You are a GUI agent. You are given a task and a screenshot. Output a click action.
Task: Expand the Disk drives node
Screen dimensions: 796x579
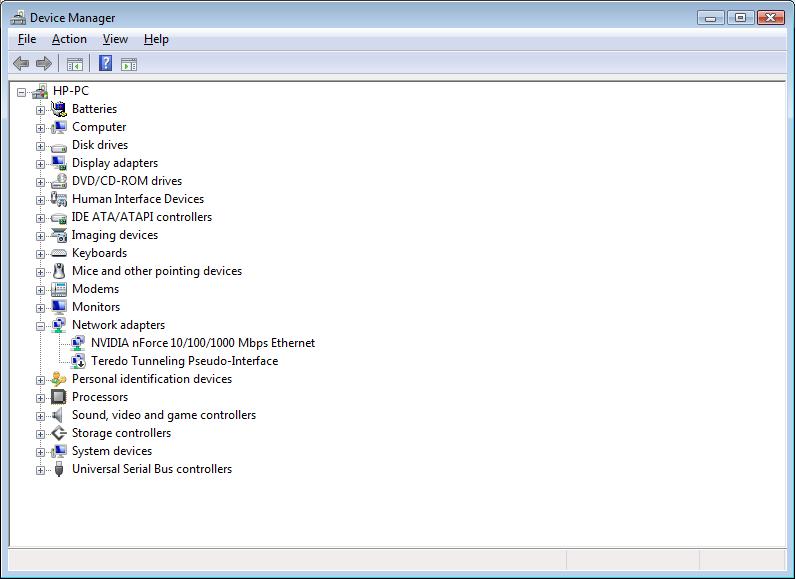click(41, 146)
